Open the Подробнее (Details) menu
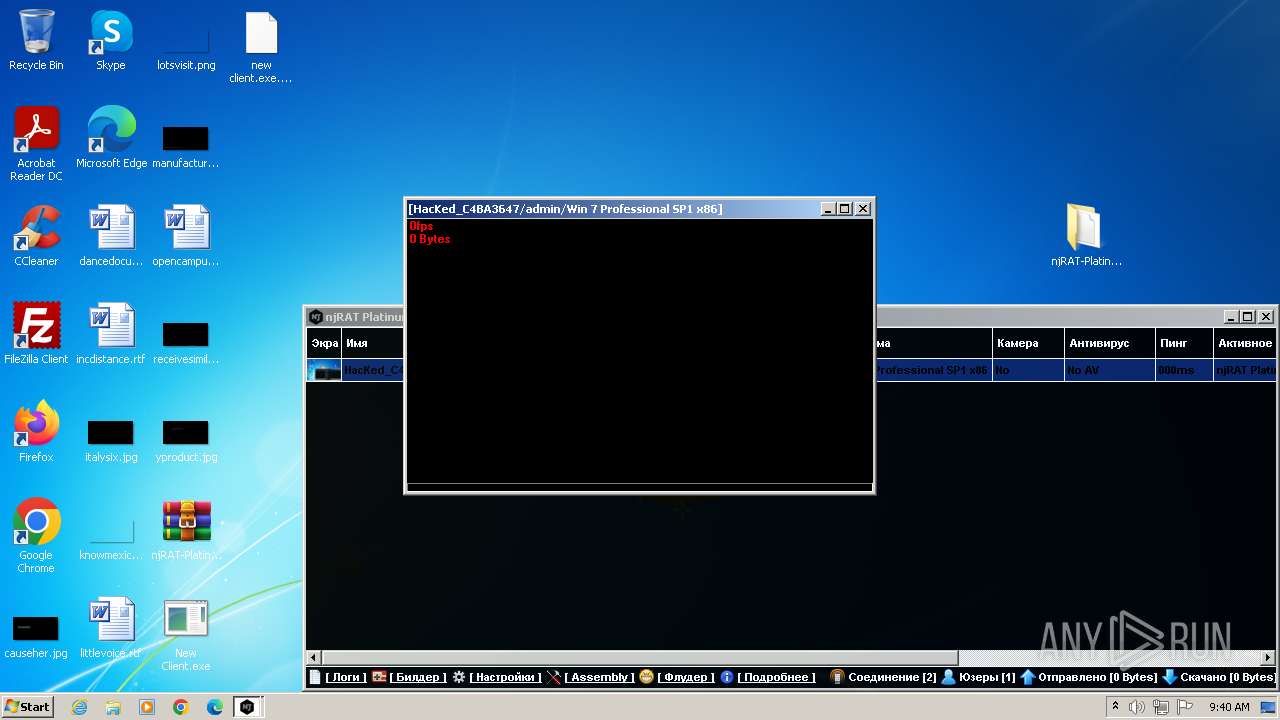 (x=777, y=677)
